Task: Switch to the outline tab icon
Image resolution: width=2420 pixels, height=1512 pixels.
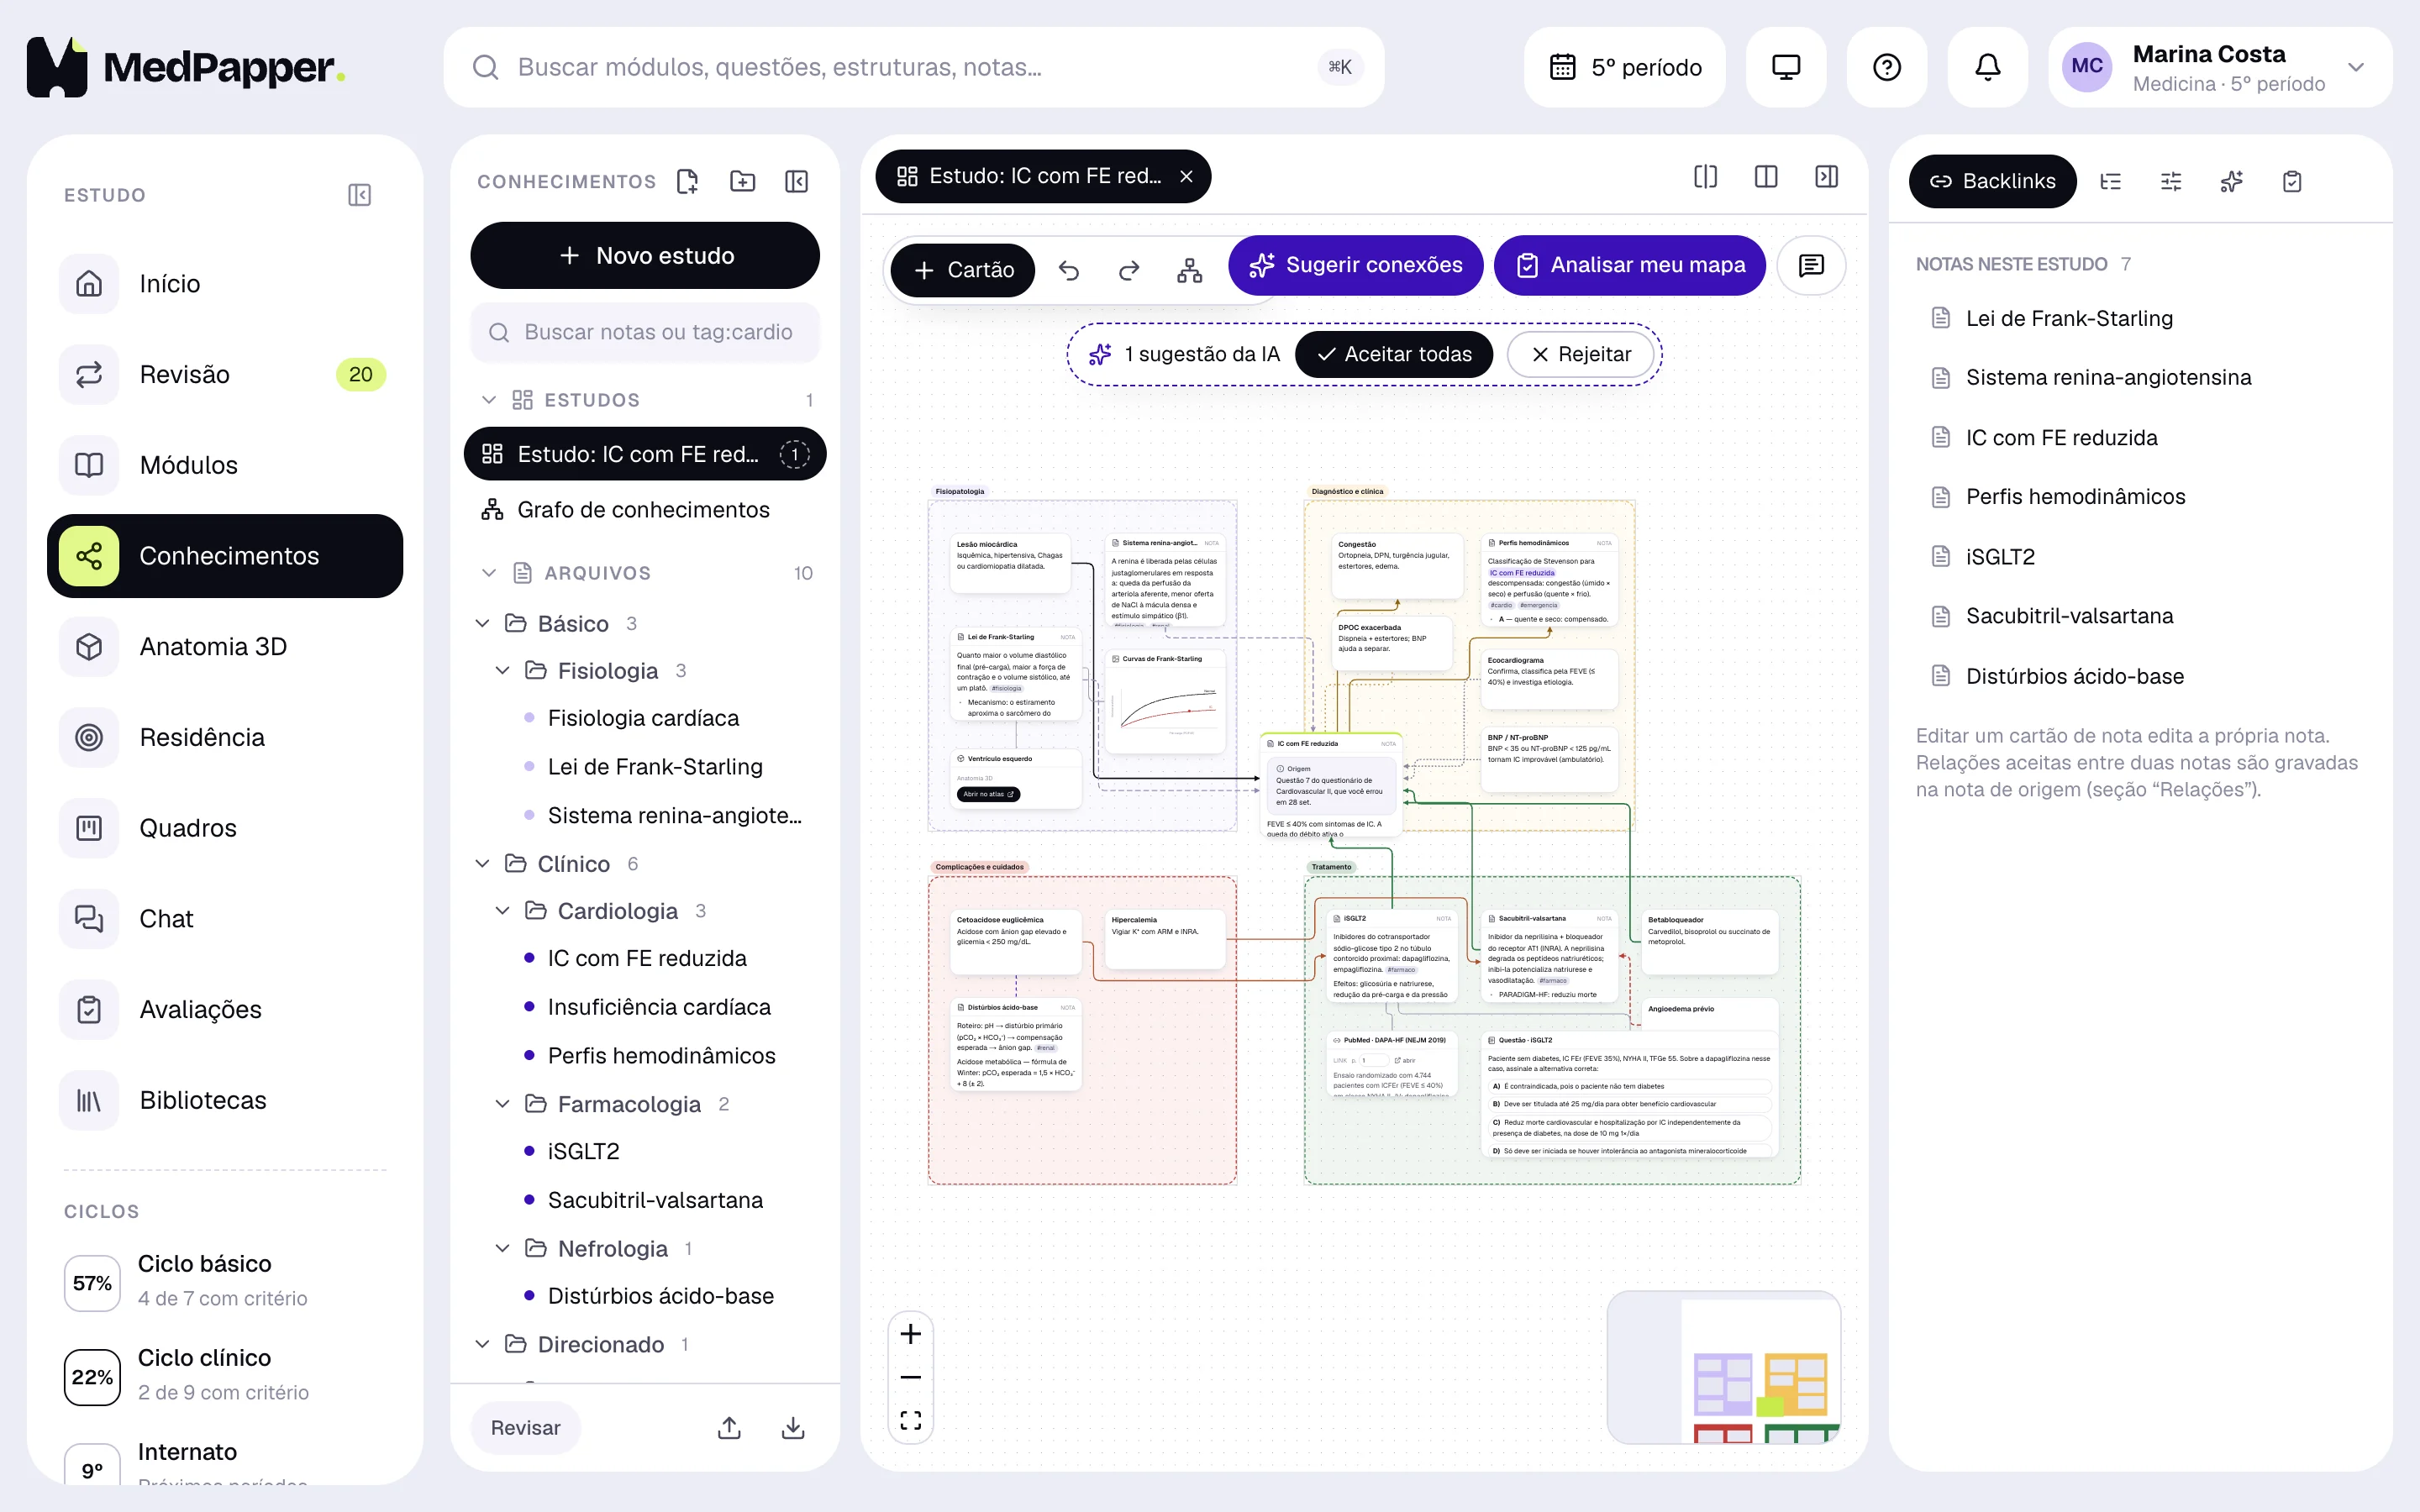Action: (x=2110, y=181)
